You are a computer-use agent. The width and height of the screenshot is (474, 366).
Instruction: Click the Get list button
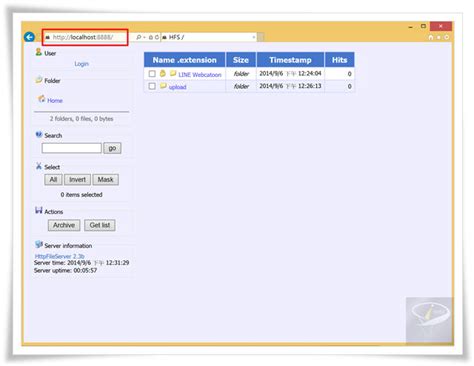point(100,225)
